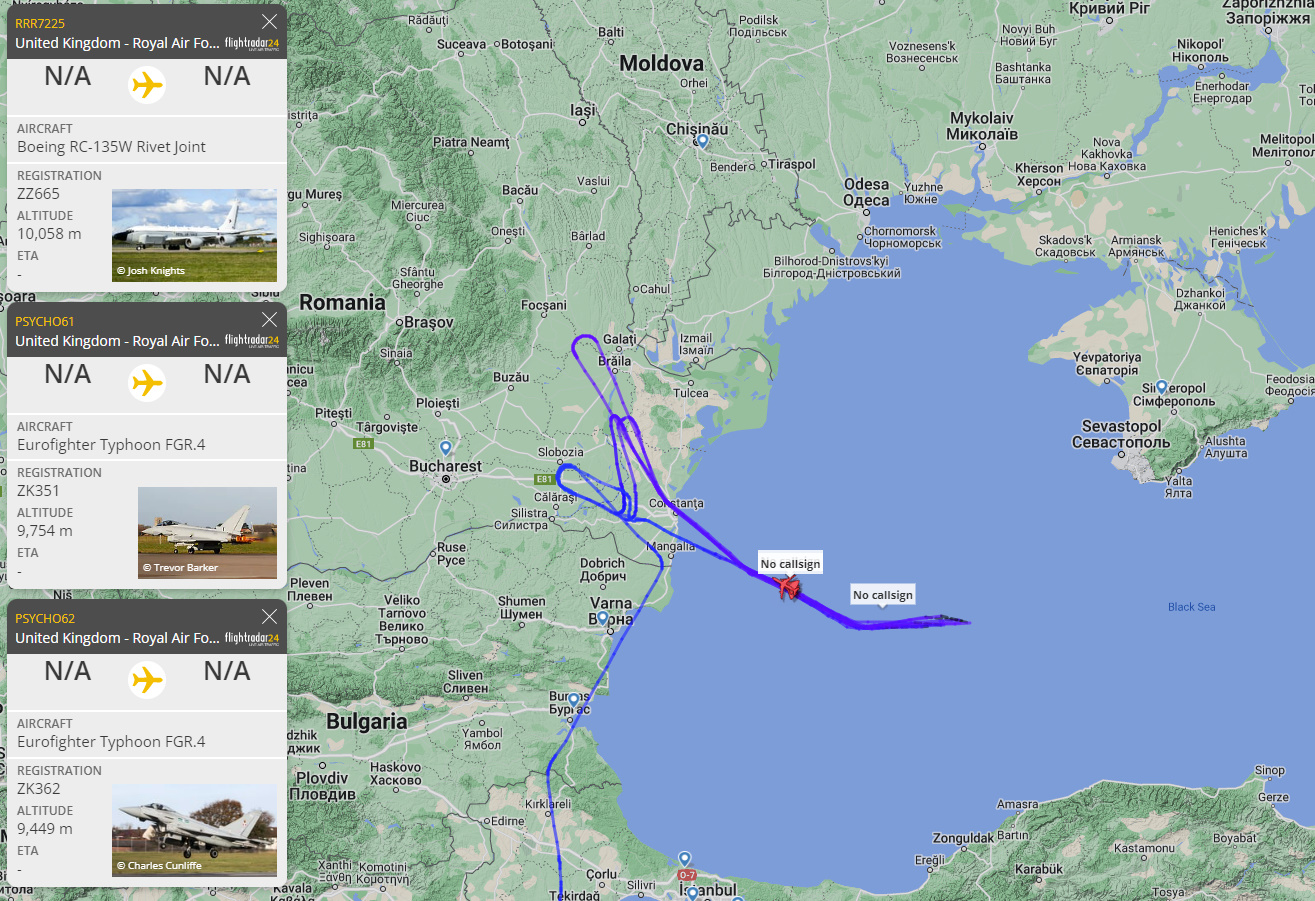Click the ZK351 registration value

pyautogui.click(x=39, y=491)
